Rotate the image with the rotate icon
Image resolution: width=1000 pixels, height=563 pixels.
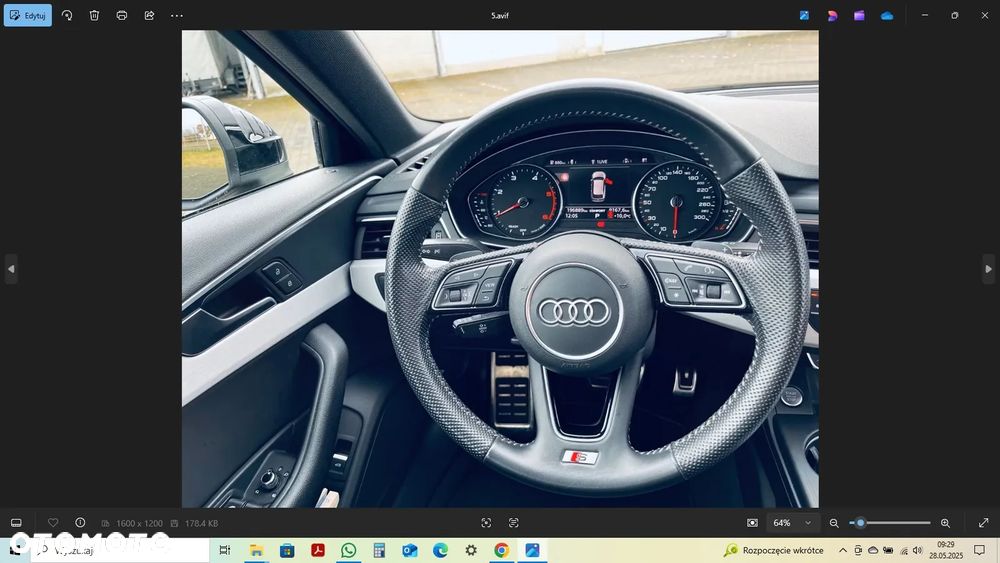[x=67, y=15]
